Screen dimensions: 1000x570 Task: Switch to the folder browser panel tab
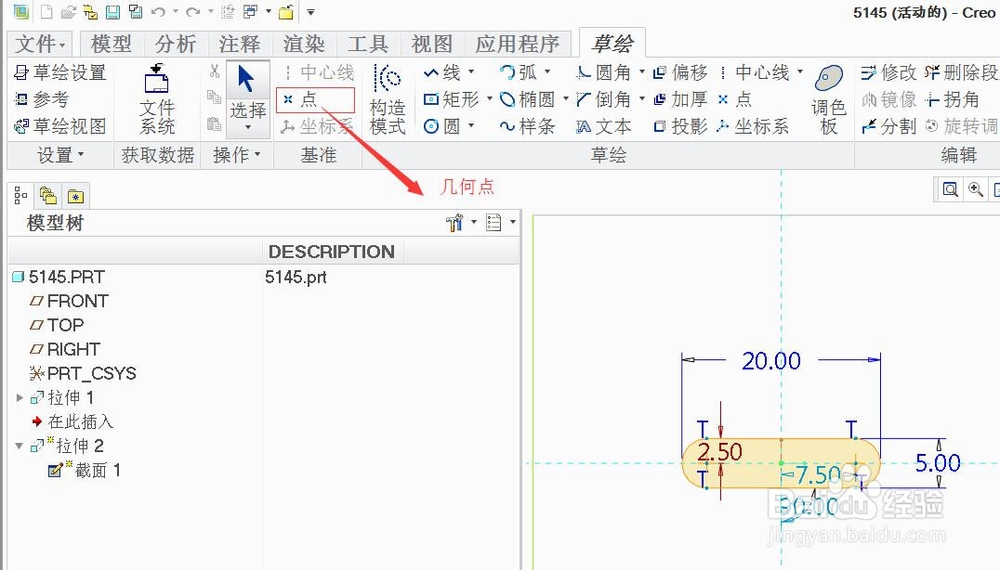[48, 196]
